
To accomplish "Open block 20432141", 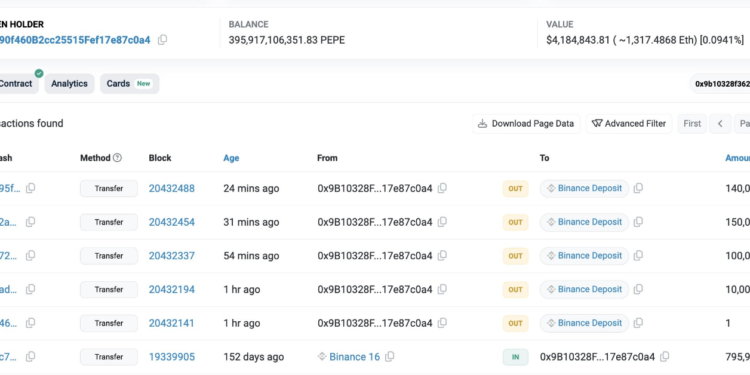I will click(172, 323).
